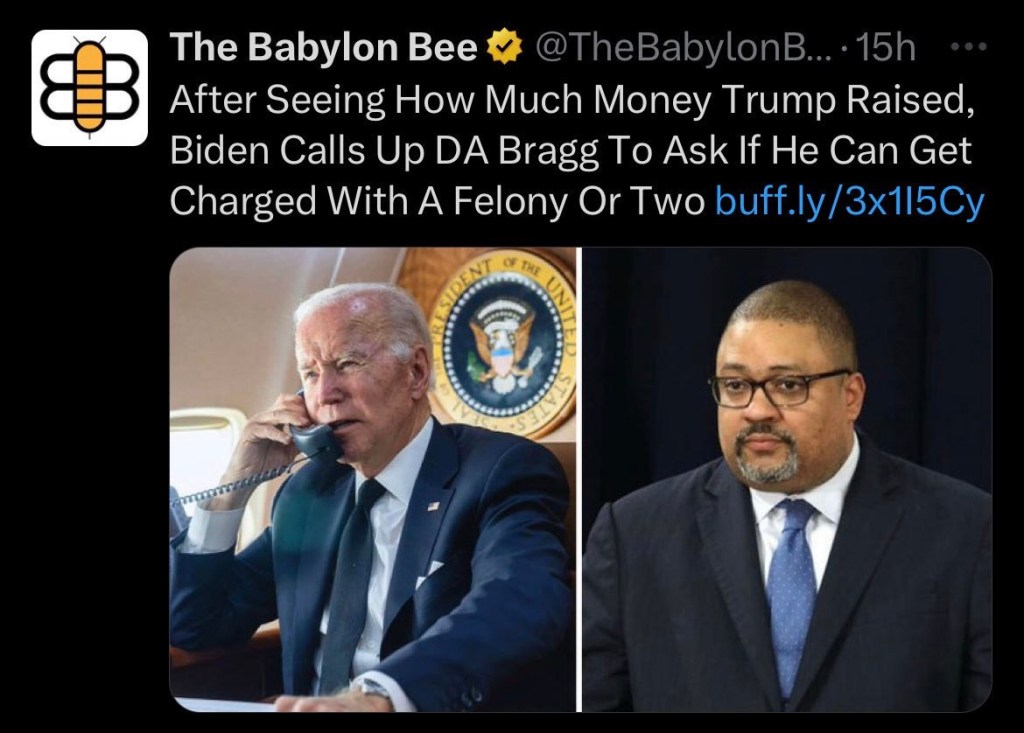Open the @TheBabylonB... handle
The image size is (1024, 733).
[x=684, y=48]
